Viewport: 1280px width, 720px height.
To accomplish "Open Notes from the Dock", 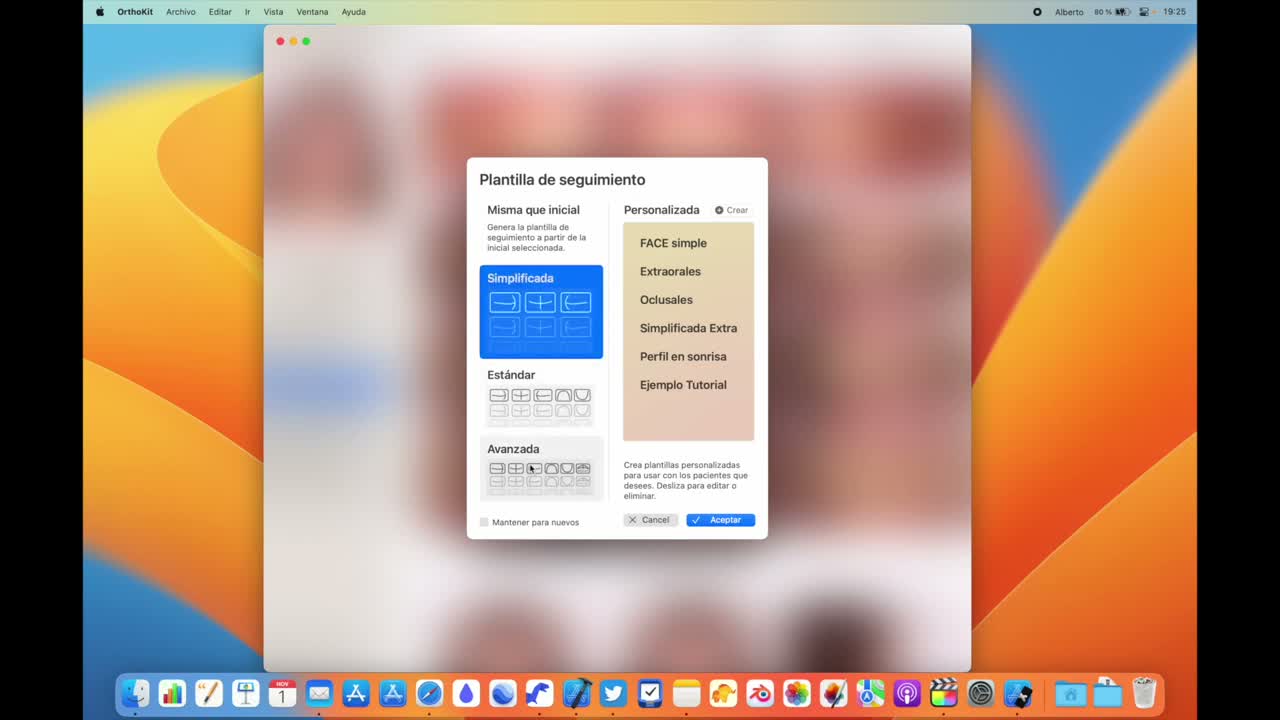I will click(x=686, y=693).
